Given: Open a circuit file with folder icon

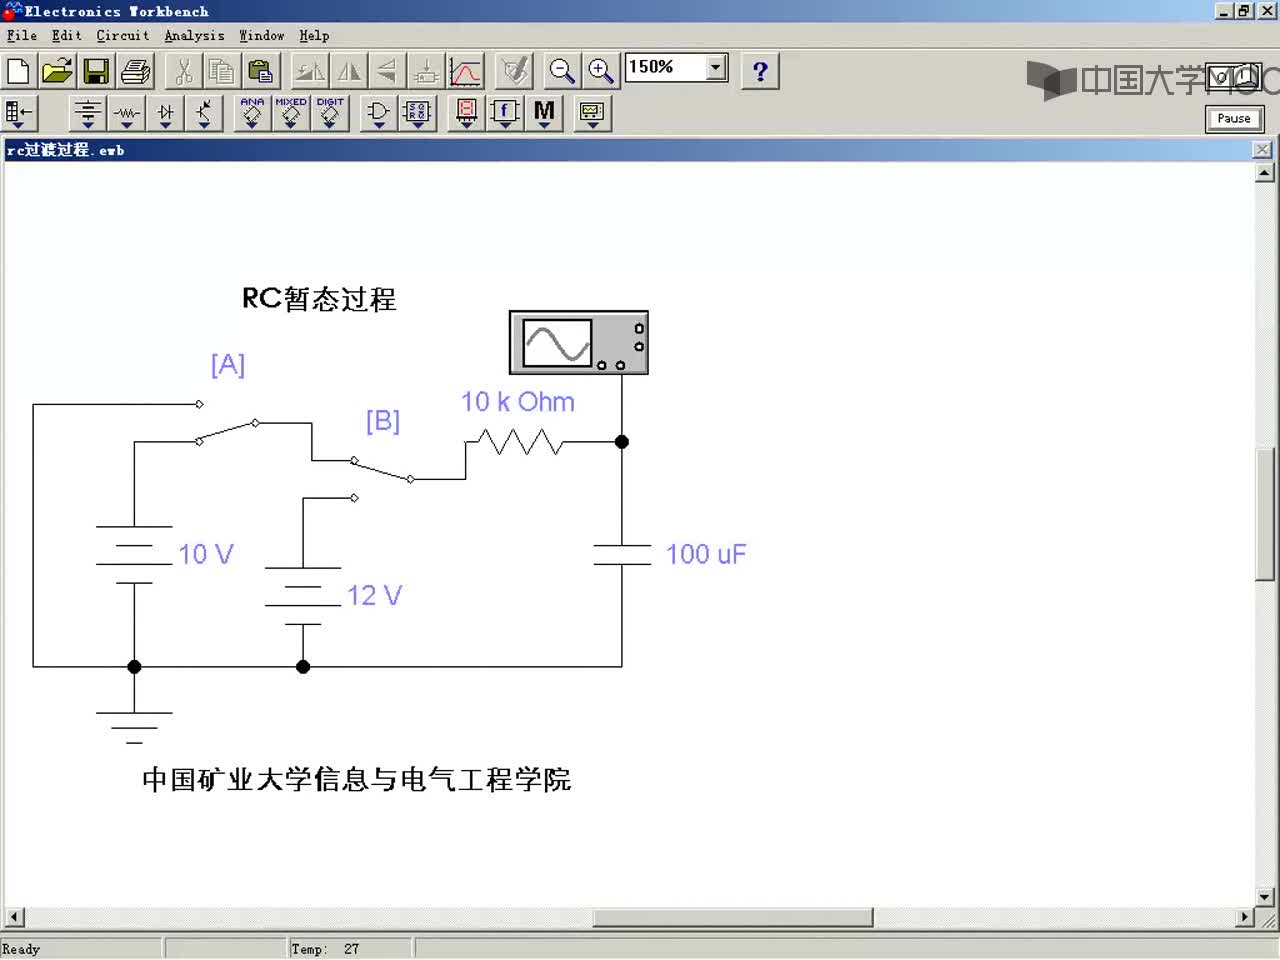Looking at the screenshot, I should tap(57, 71).
